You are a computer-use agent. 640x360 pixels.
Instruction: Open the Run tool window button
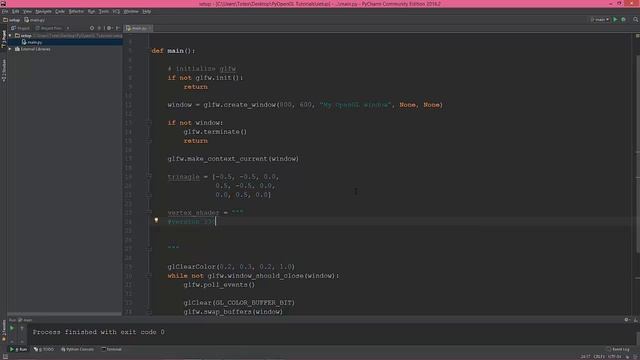pos(19,349)
